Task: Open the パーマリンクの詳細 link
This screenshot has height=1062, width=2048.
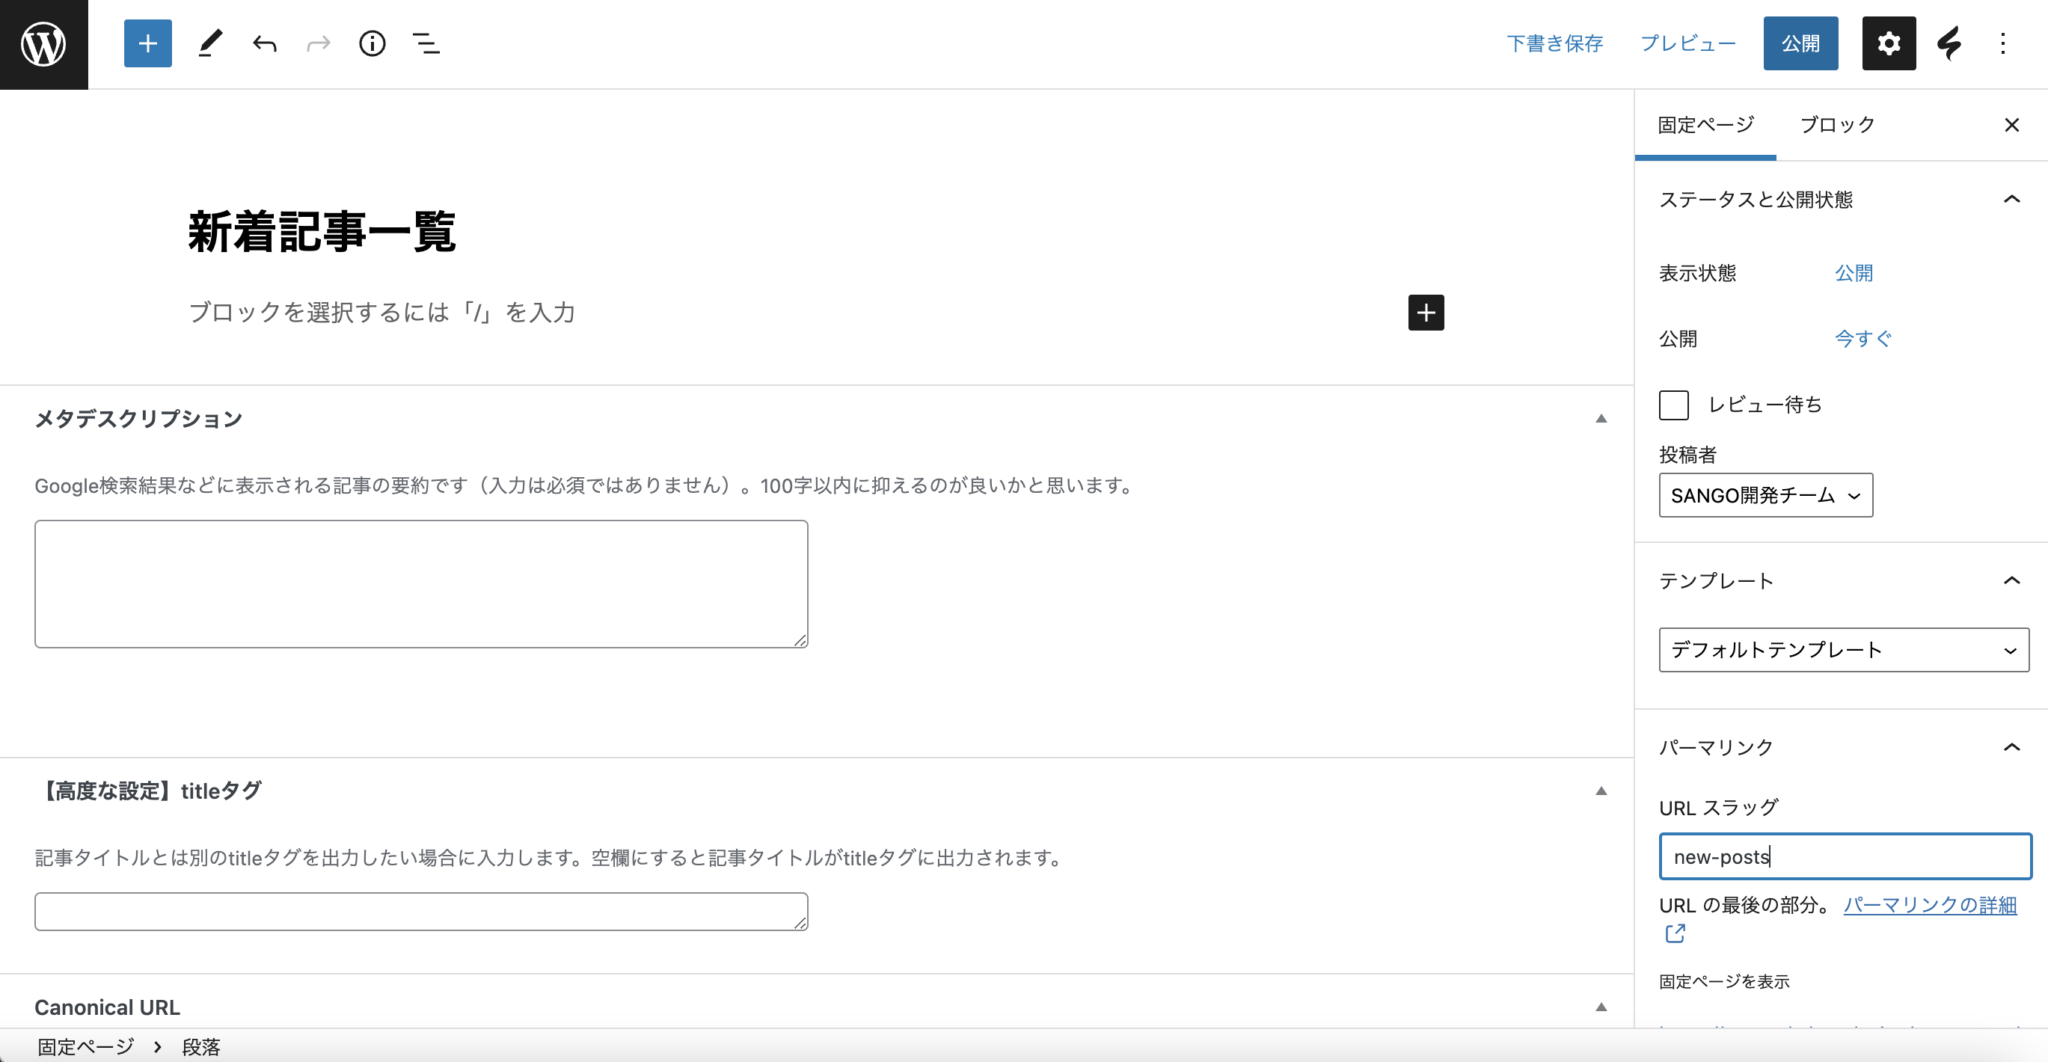Action: point(1930,905)
